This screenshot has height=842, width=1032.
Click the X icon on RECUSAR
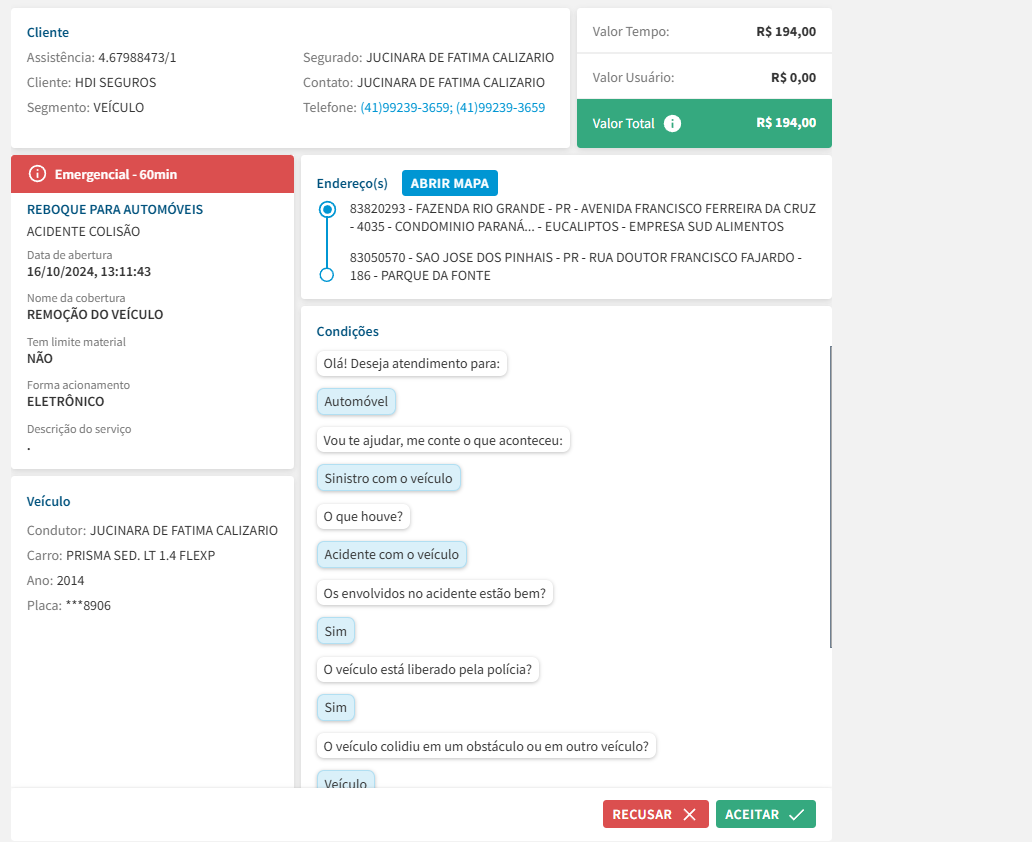pos(689,815)
